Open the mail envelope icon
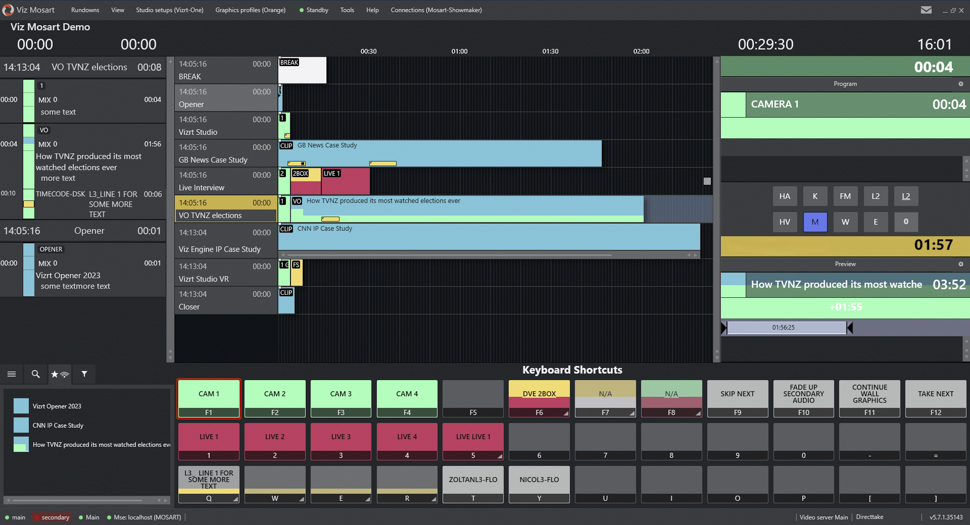This screenshot has height=525, width=970. (x=926, y=10)
